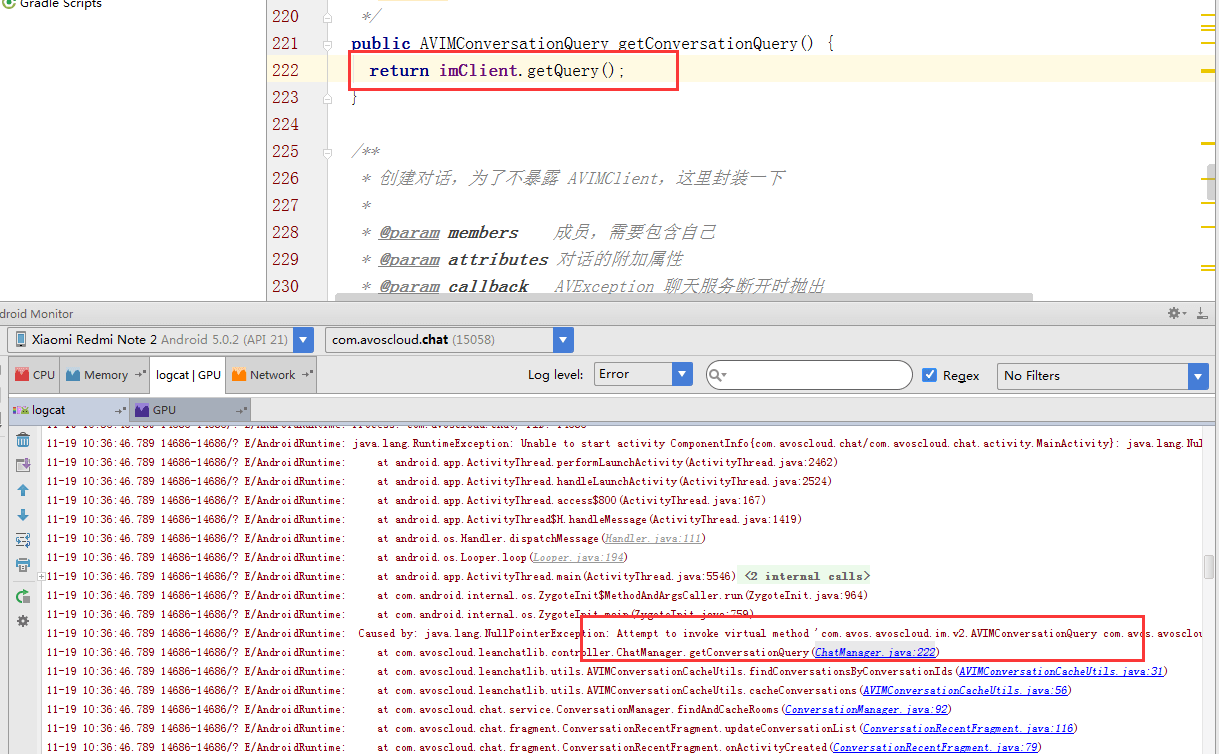Click the imClient.getQuery() return statement
This screenshot has width=1219, height=754.
497,71
